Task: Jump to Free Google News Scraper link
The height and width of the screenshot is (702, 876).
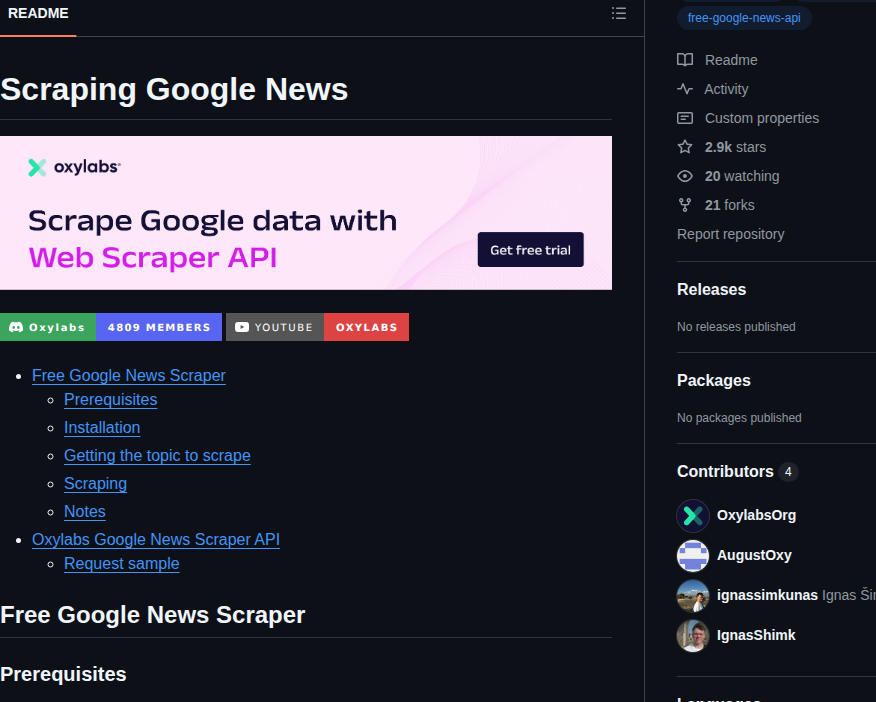Action: (128, 375)
